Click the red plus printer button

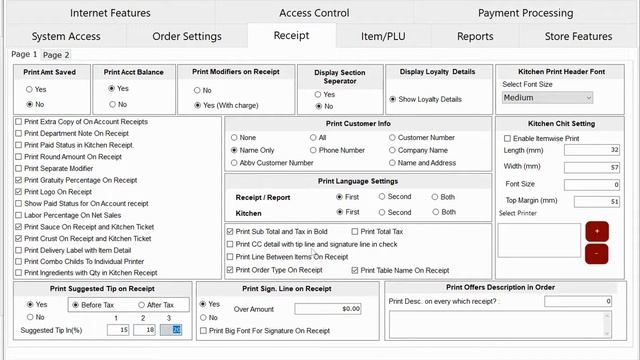[x=597, y=231]
